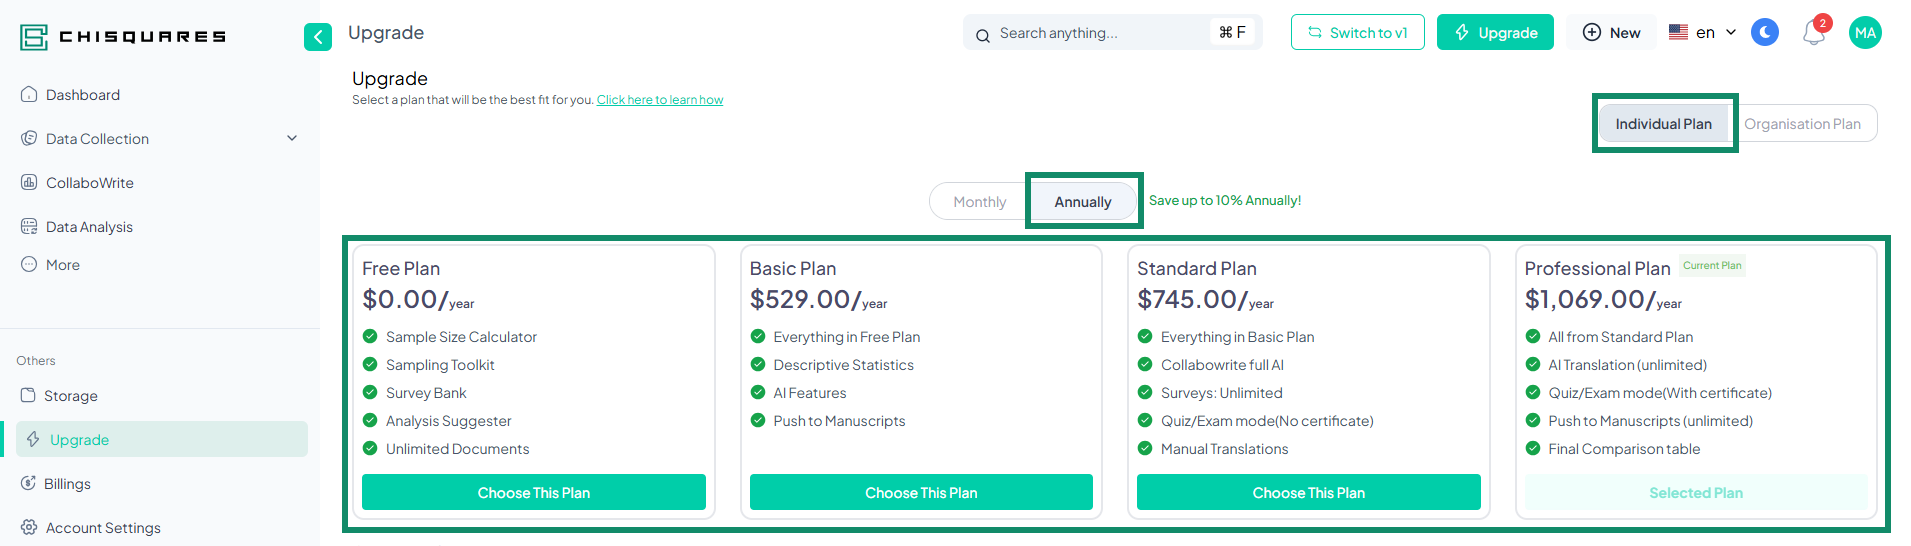Go to Data Analysis in the sidebar
1911x546 pixels.
pos(89,227)
